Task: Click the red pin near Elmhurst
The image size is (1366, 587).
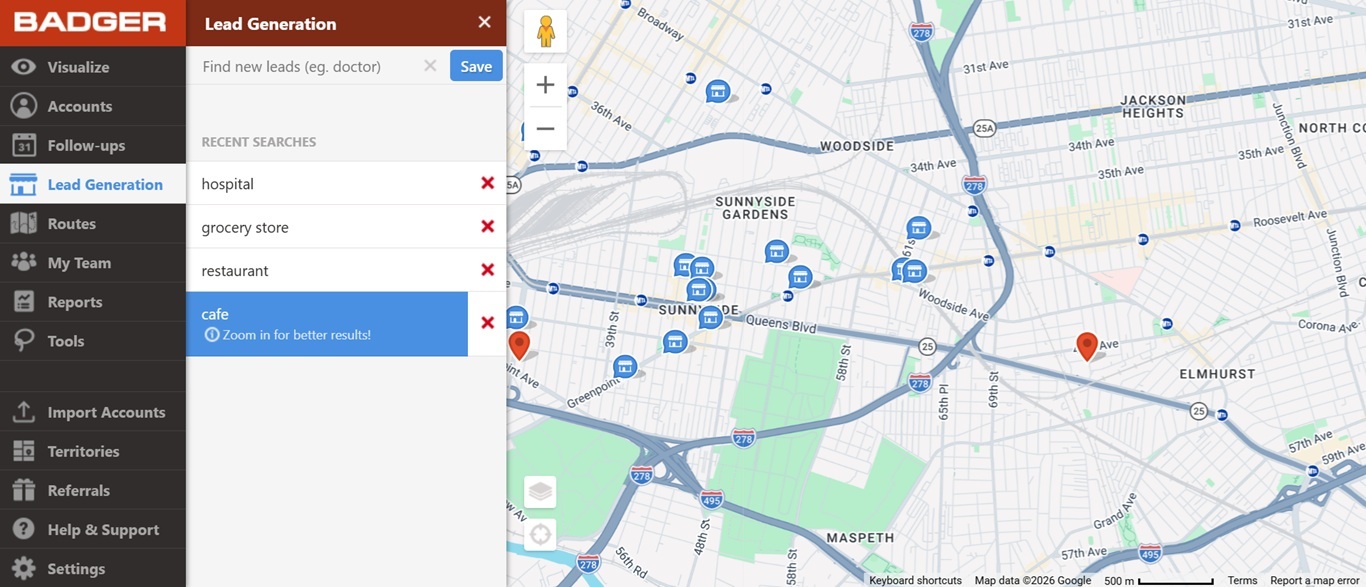Action: pos(1086,345)
